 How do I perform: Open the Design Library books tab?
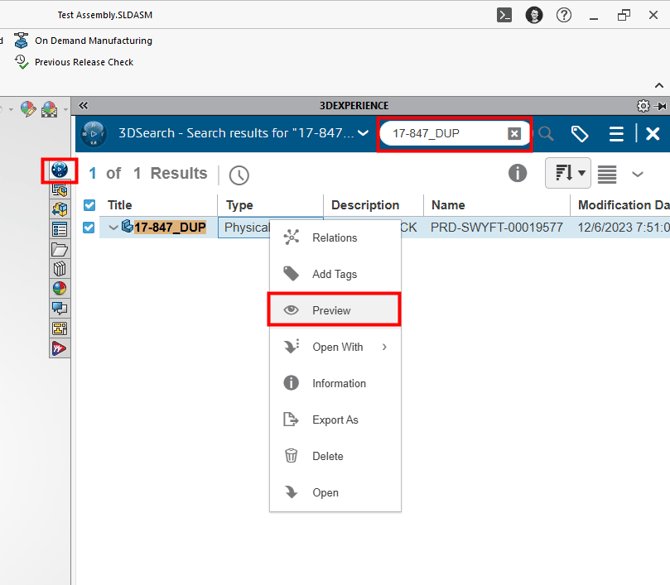pos(59,269)
